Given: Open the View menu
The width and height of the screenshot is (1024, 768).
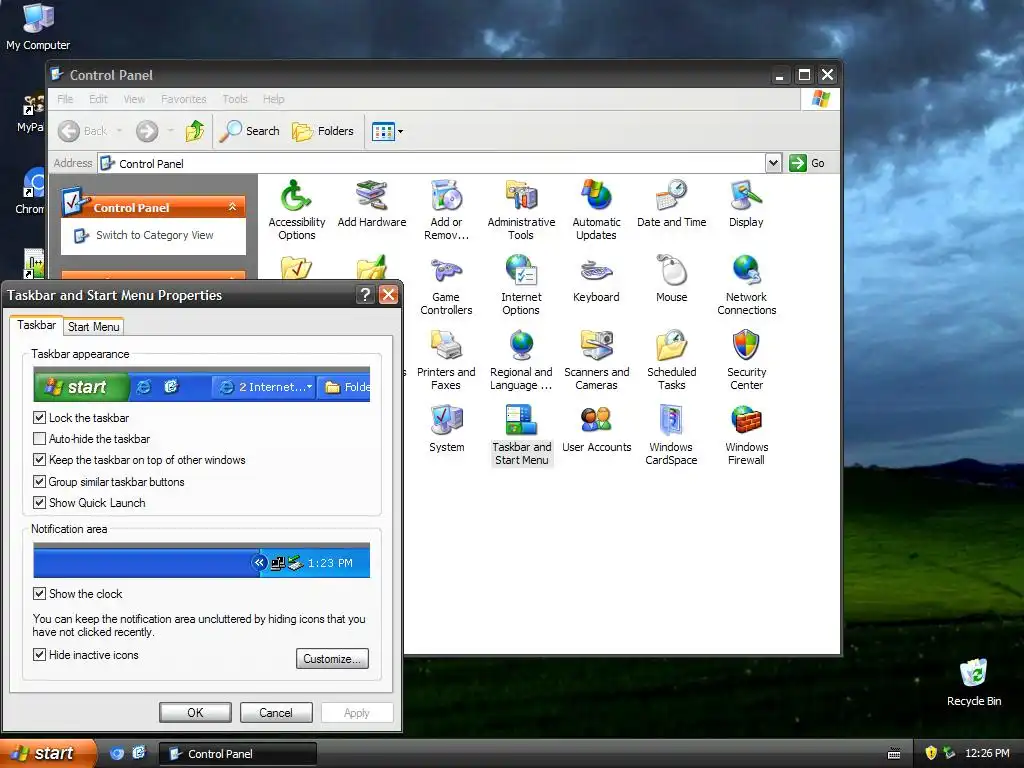Looking at the screenshot, I should coord(134,99).
